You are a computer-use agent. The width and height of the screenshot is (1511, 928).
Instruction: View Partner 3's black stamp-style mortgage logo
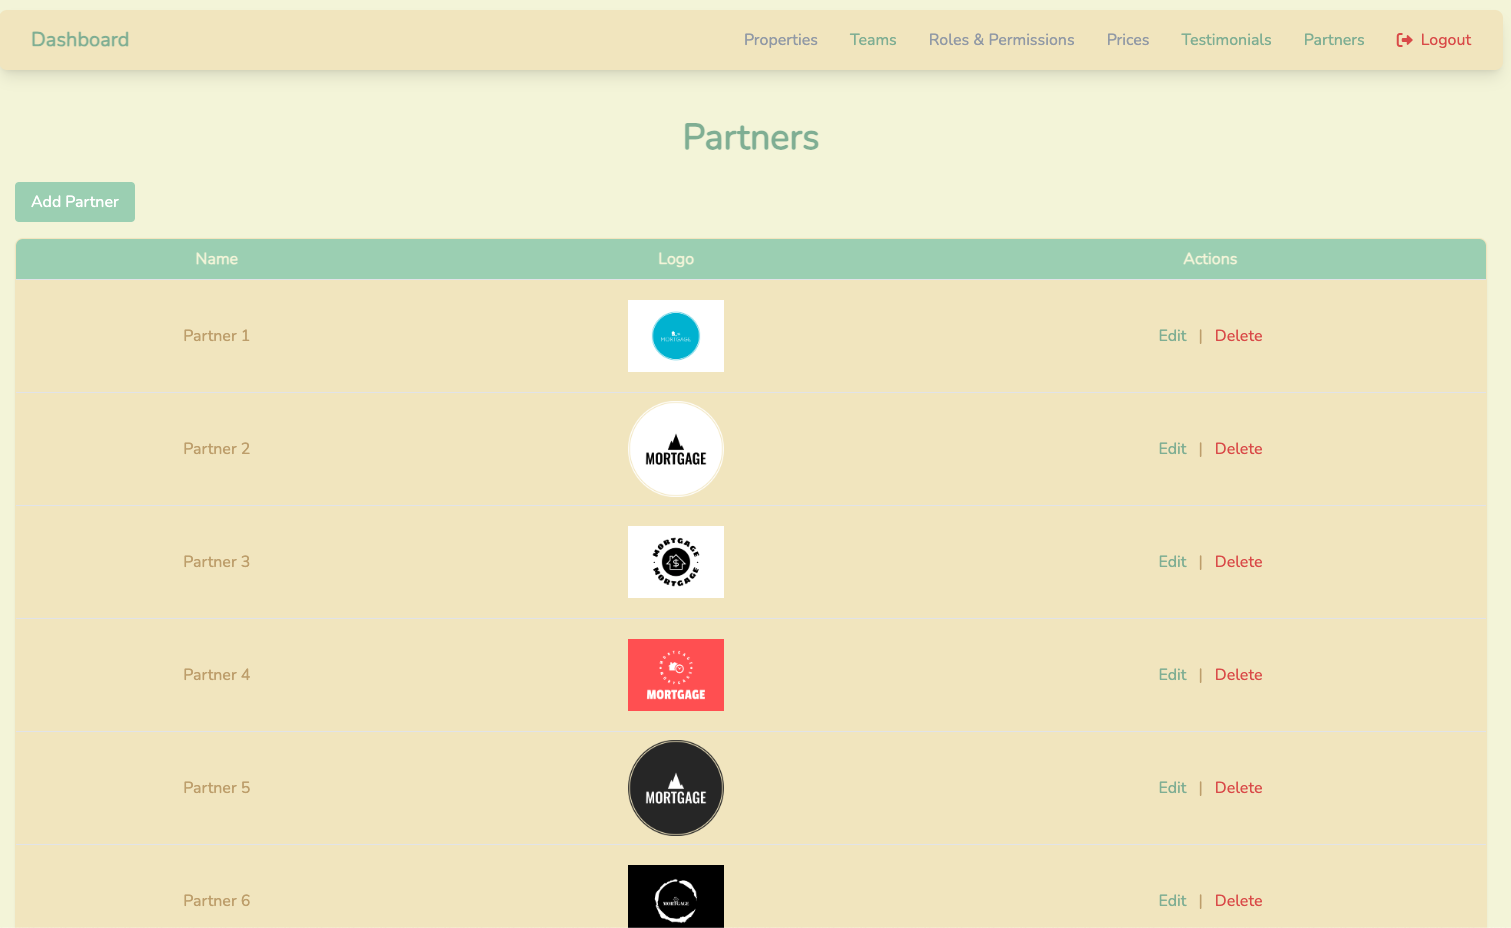(675, 561)
